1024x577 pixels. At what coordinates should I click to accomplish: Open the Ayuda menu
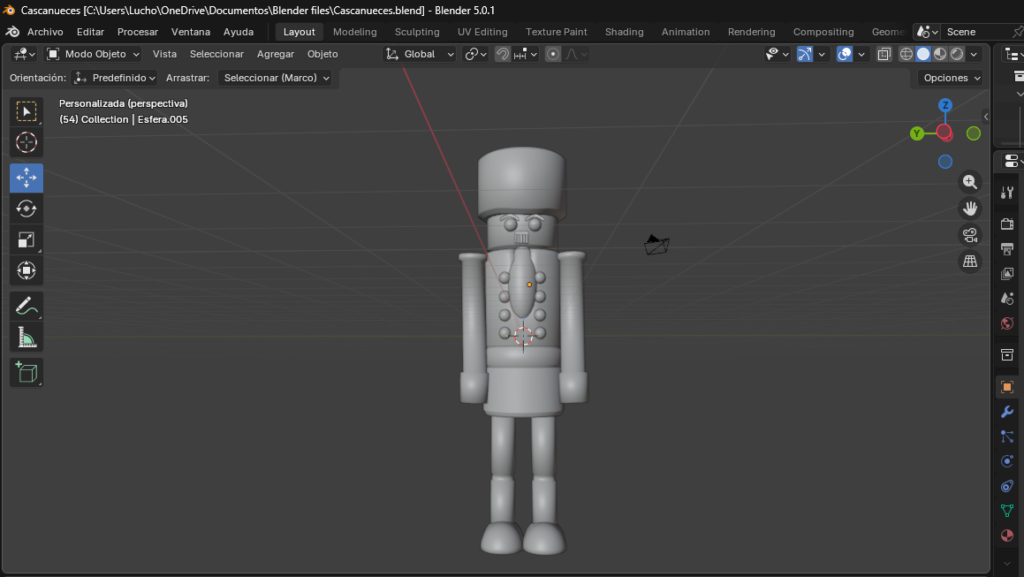click(x=238, y=31)
